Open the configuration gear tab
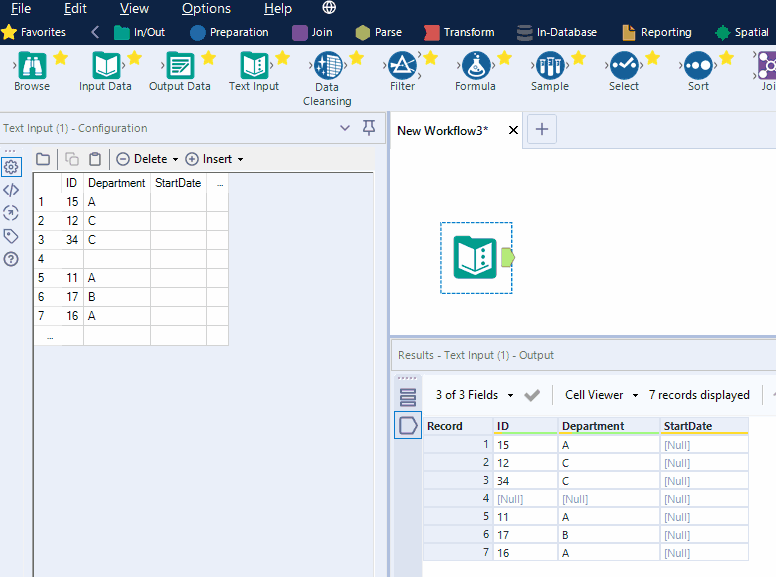The image size is (776, 577). pyautogui.click(x=11, y=167)
